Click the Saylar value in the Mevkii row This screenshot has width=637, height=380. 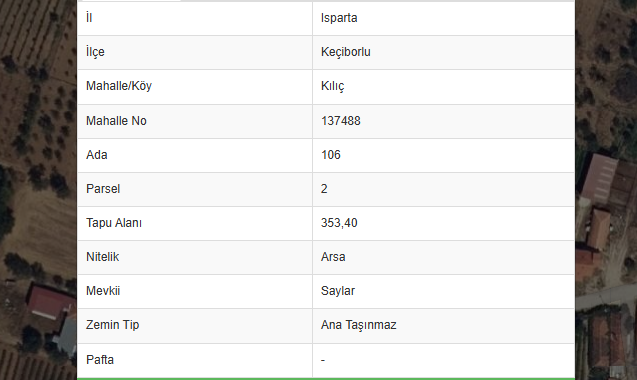click(338, 291)
